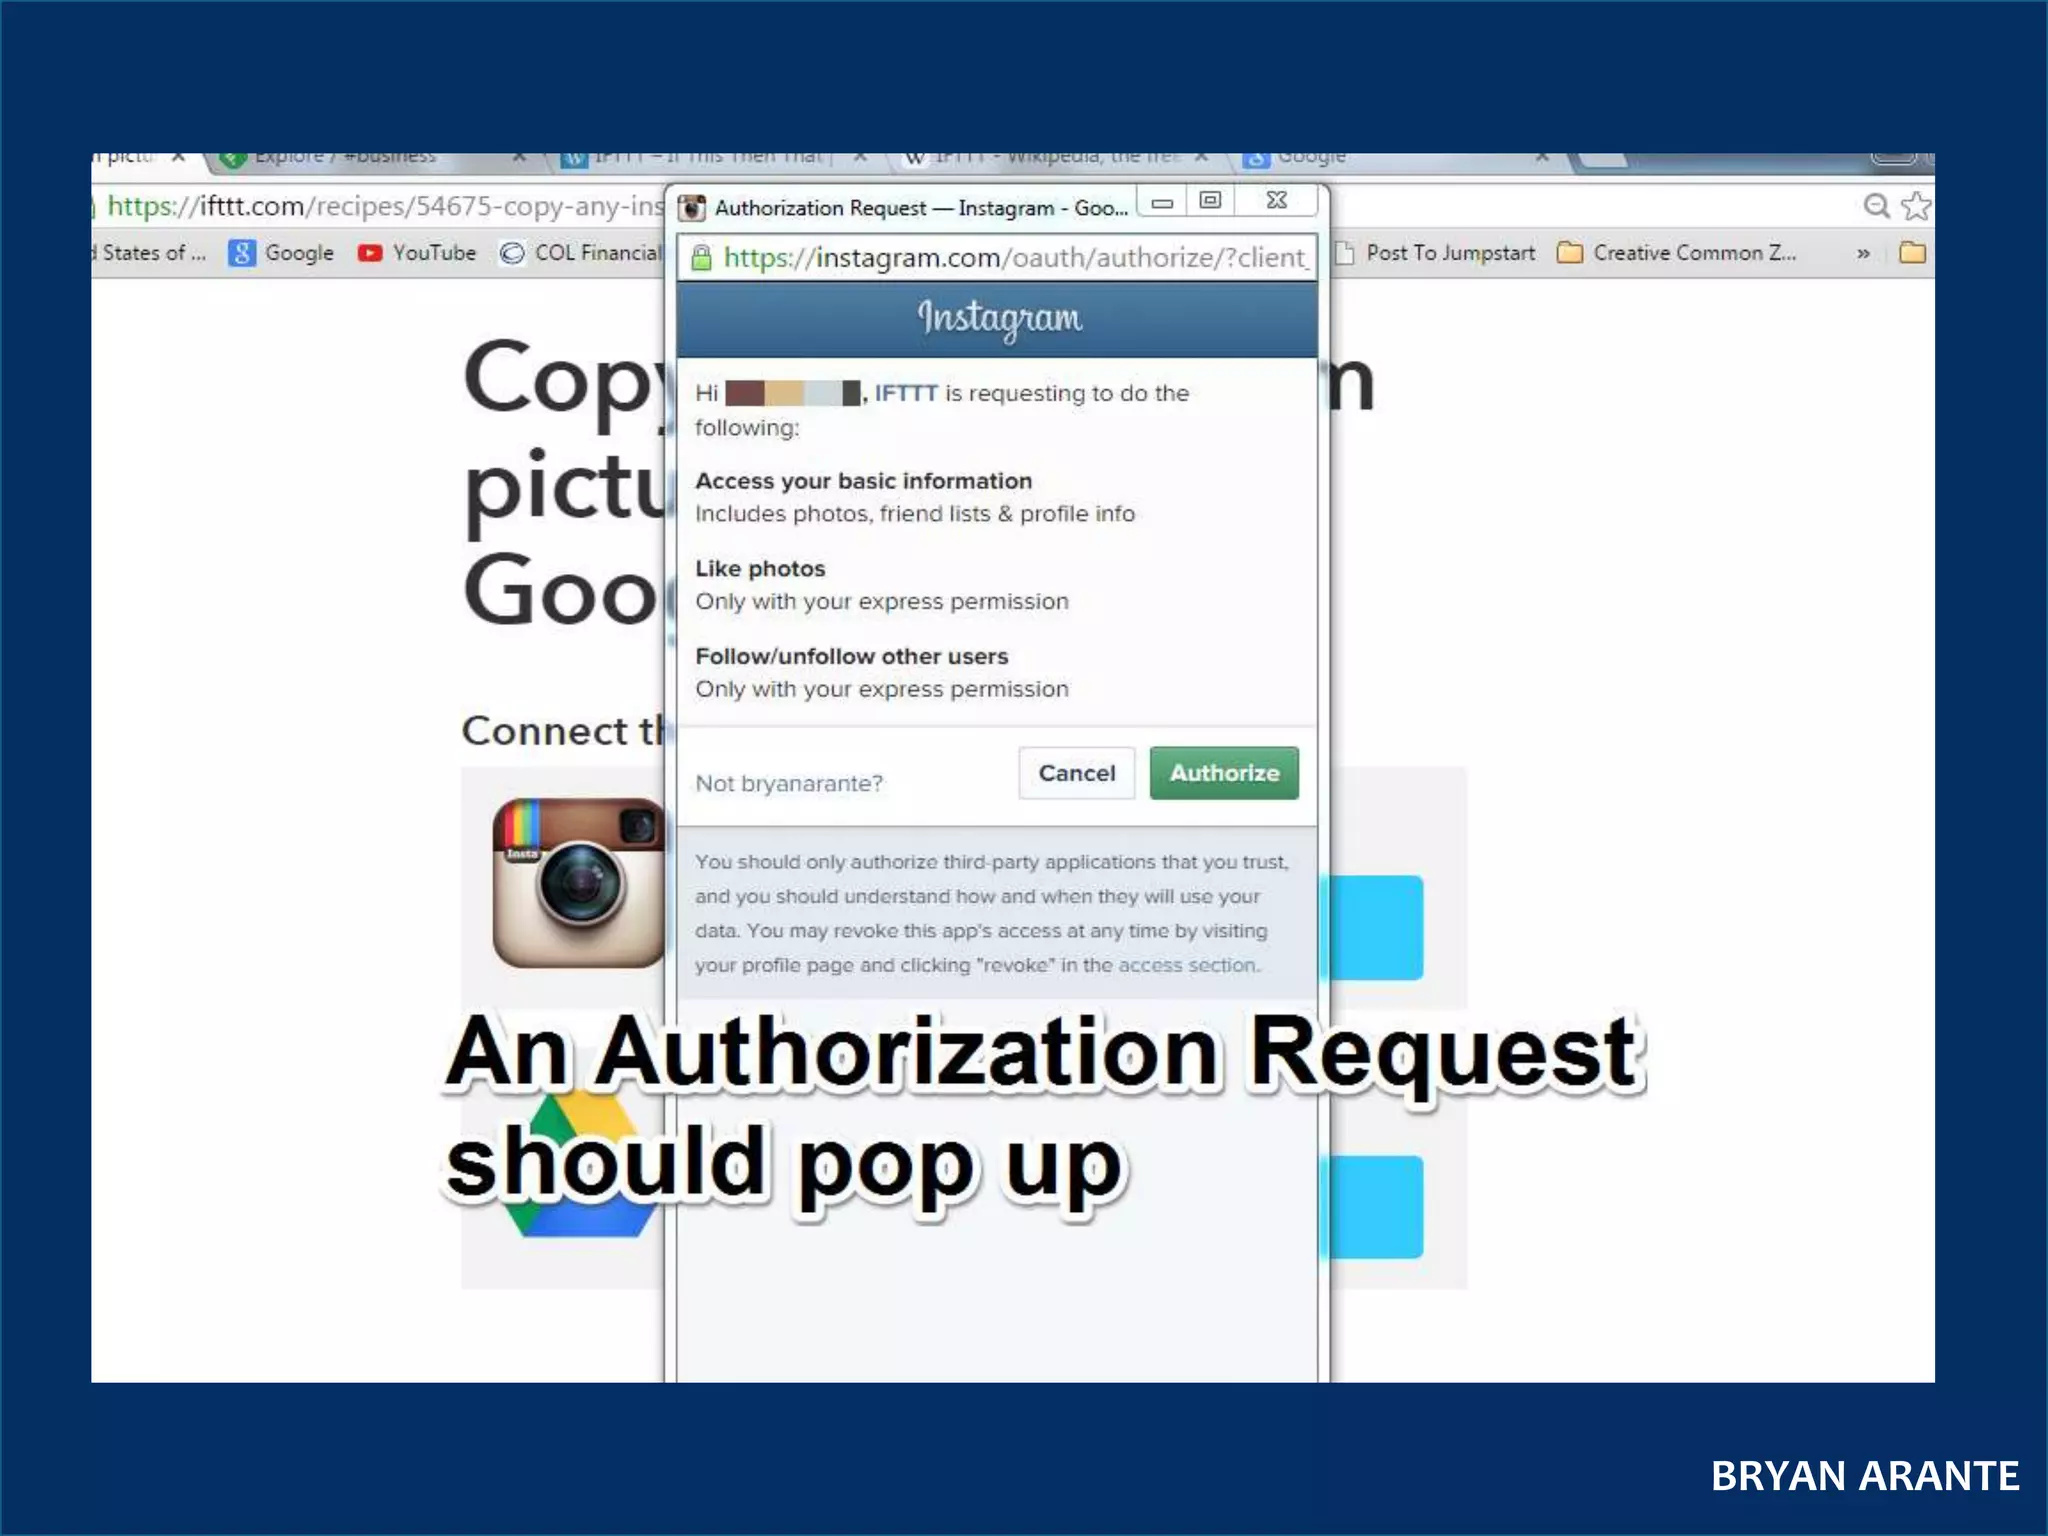Click the ifttt.com address bar
Image resolution: width=2048 pixels, height=1536 pixels.
pos(385,206)
